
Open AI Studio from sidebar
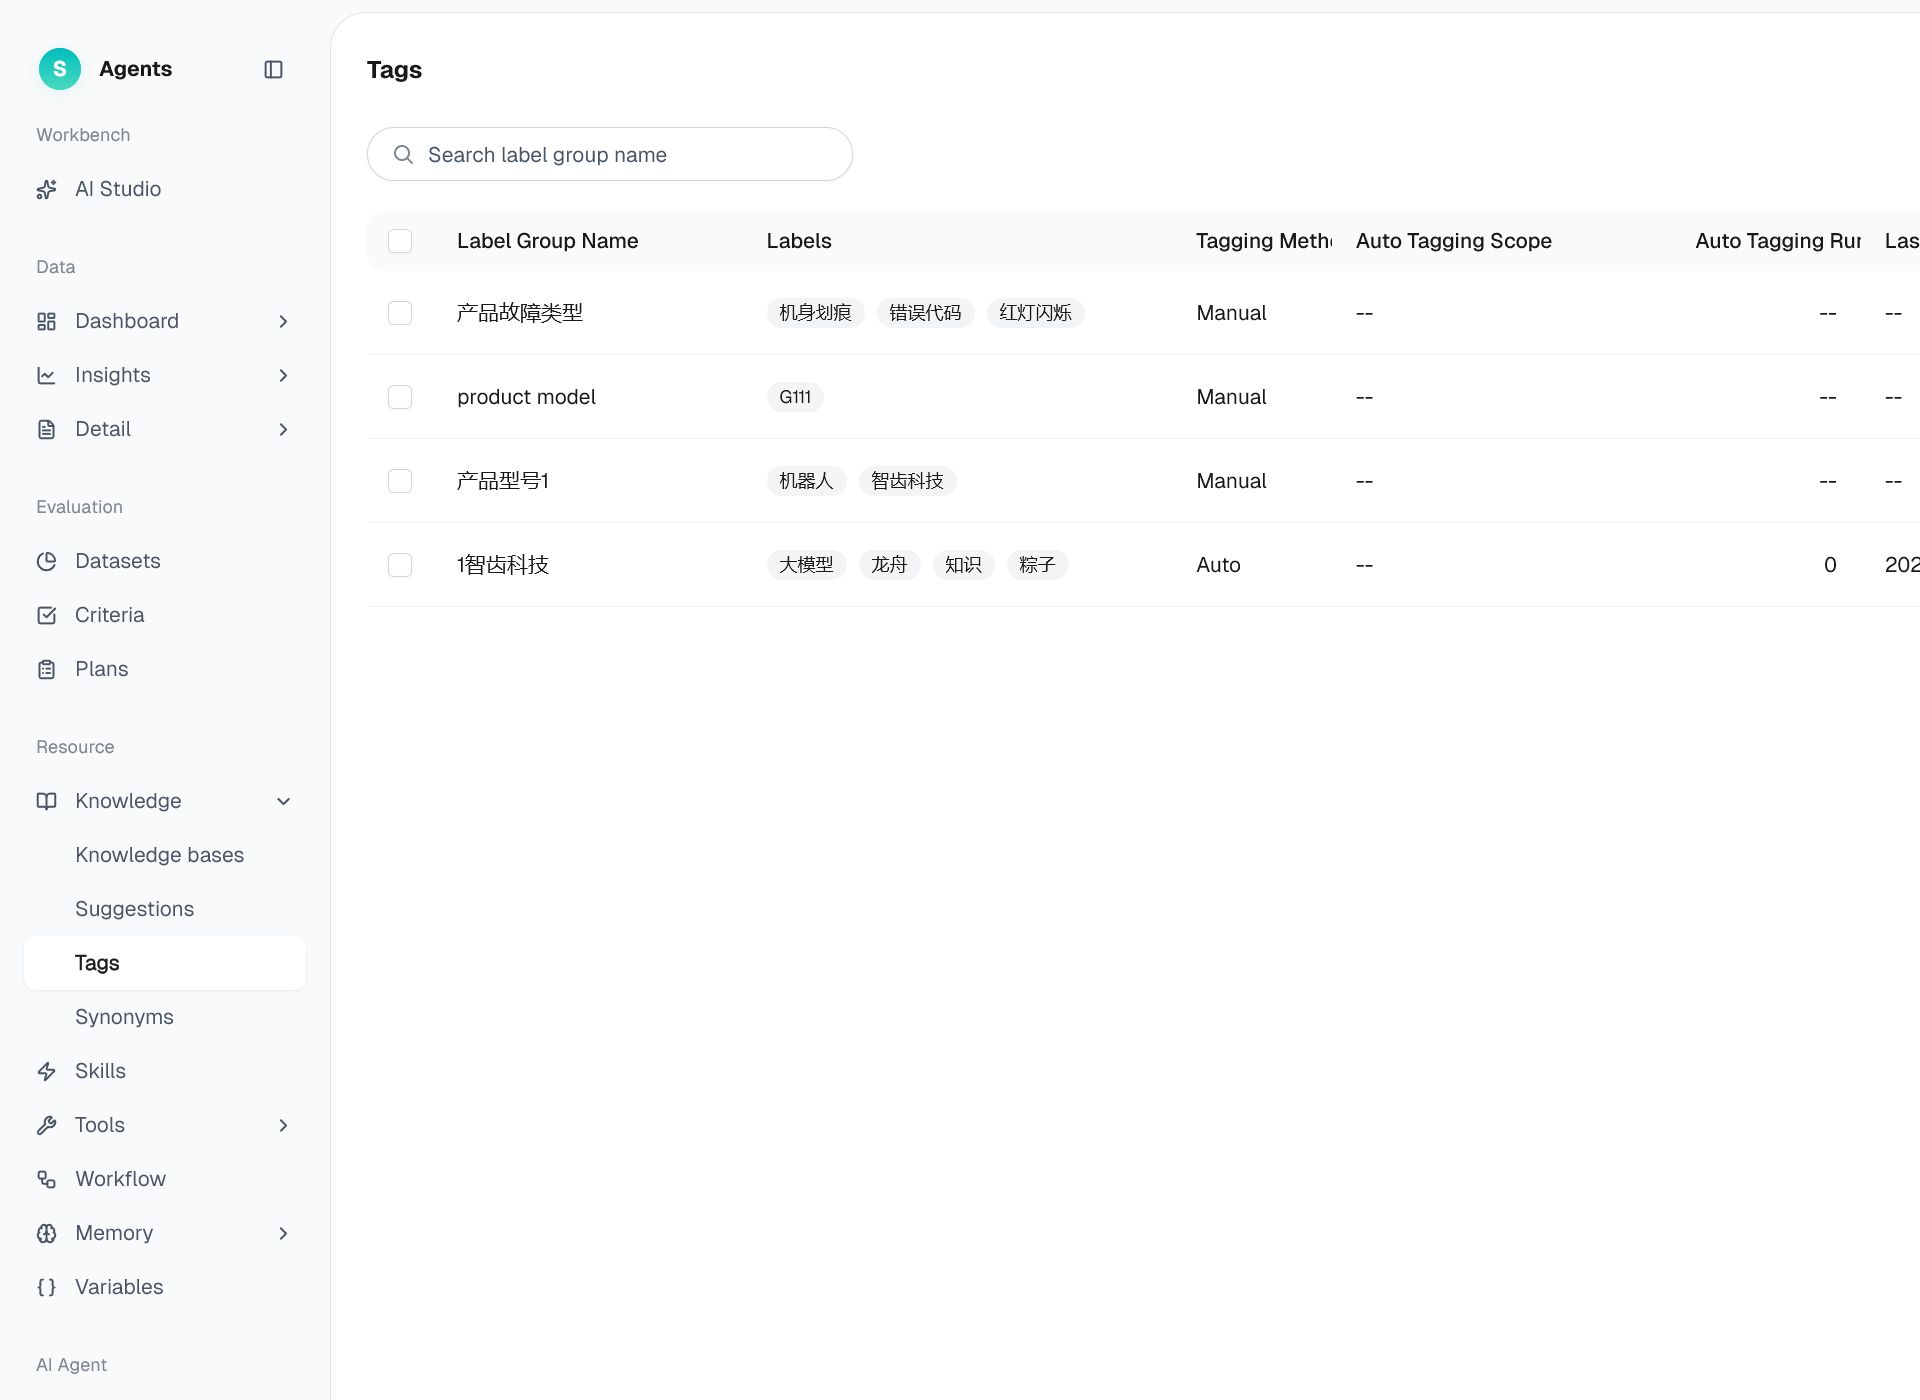point(165,189)
